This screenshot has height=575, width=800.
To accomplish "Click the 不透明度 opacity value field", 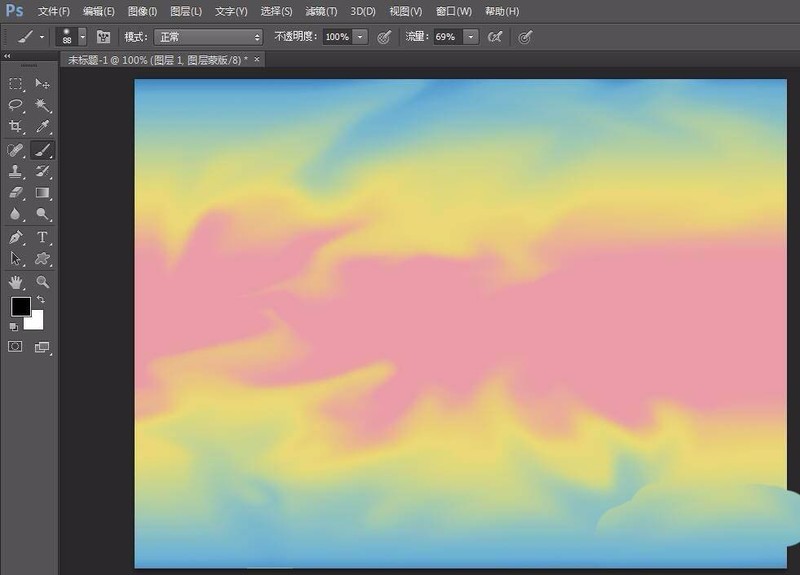I will (x=337, y=37).
